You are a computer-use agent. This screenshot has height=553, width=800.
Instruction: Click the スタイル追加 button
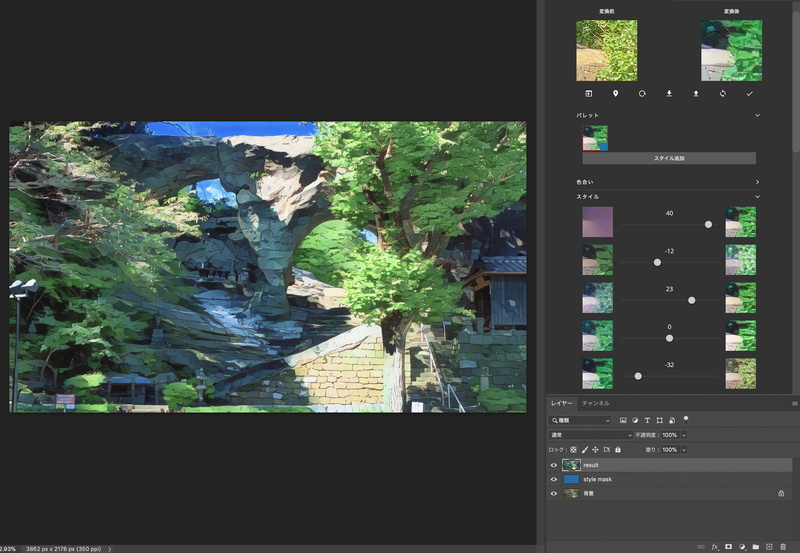tap(669, 158)
